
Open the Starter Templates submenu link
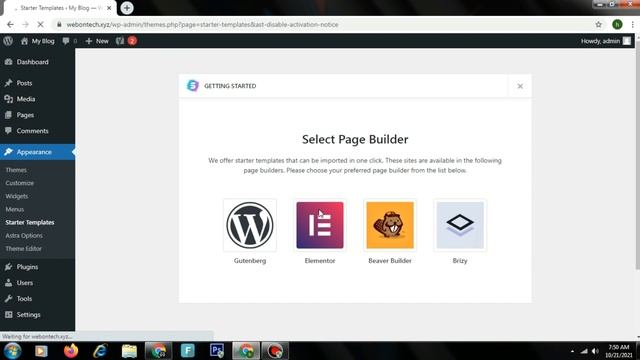[x=30, y=222]
